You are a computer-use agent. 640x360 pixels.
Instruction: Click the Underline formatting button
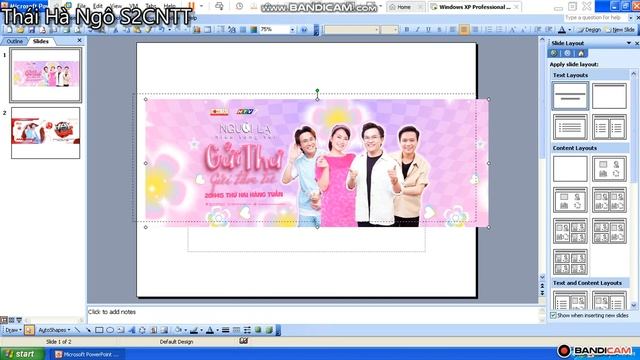428,30
